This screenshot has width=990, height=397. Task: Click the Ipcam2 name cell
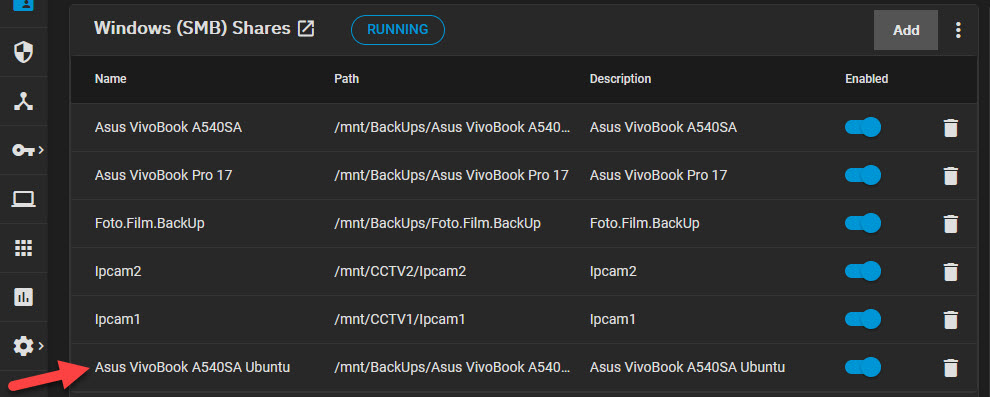click(118, 271)
